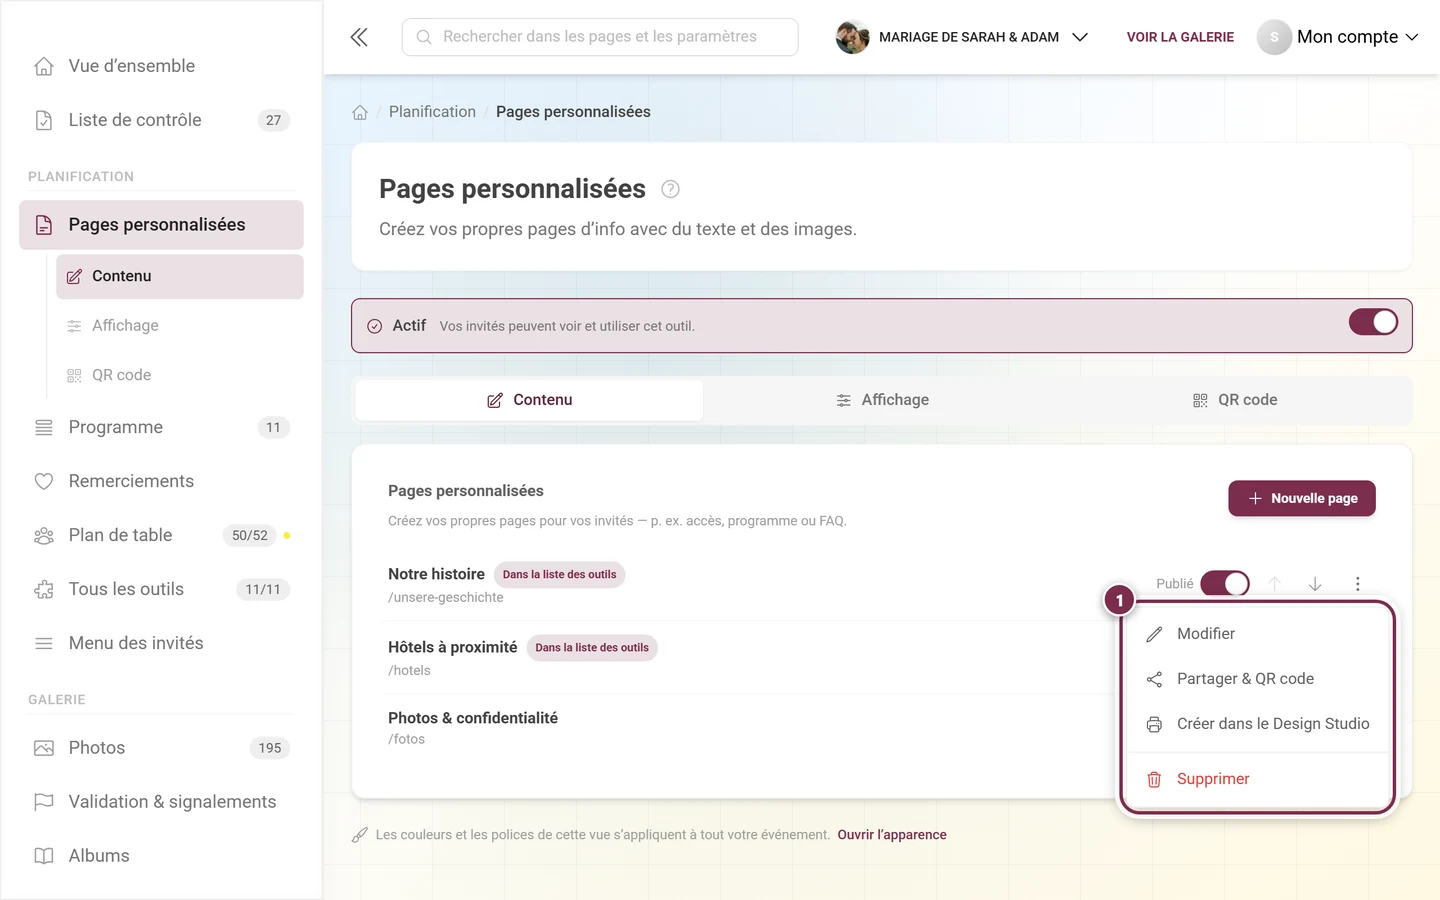Click the Nouvelle page button
The width and height of the screenshot is (1440, 900).
coord(1302,498)
